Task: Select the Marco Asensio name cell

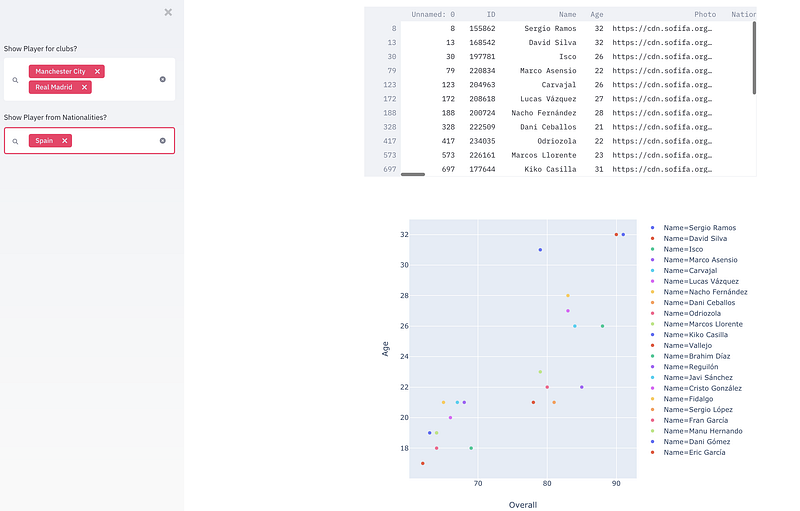Action: tap(548, 71)
